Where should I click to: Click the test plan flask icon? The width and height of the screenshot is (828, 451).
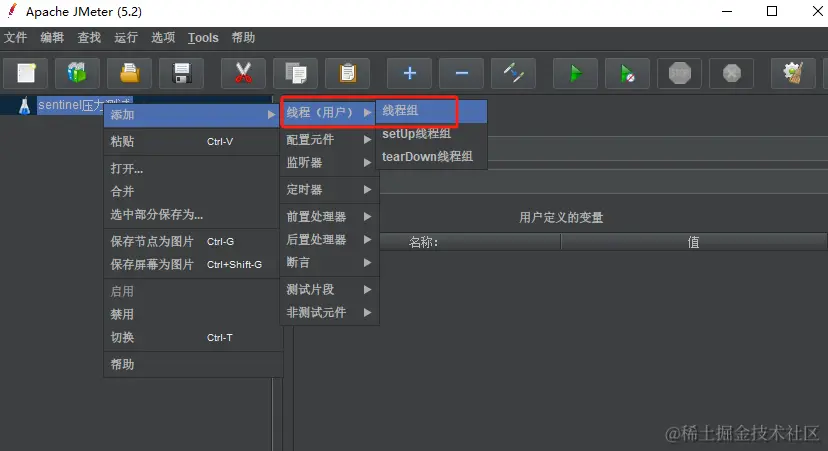pos(24,106)
